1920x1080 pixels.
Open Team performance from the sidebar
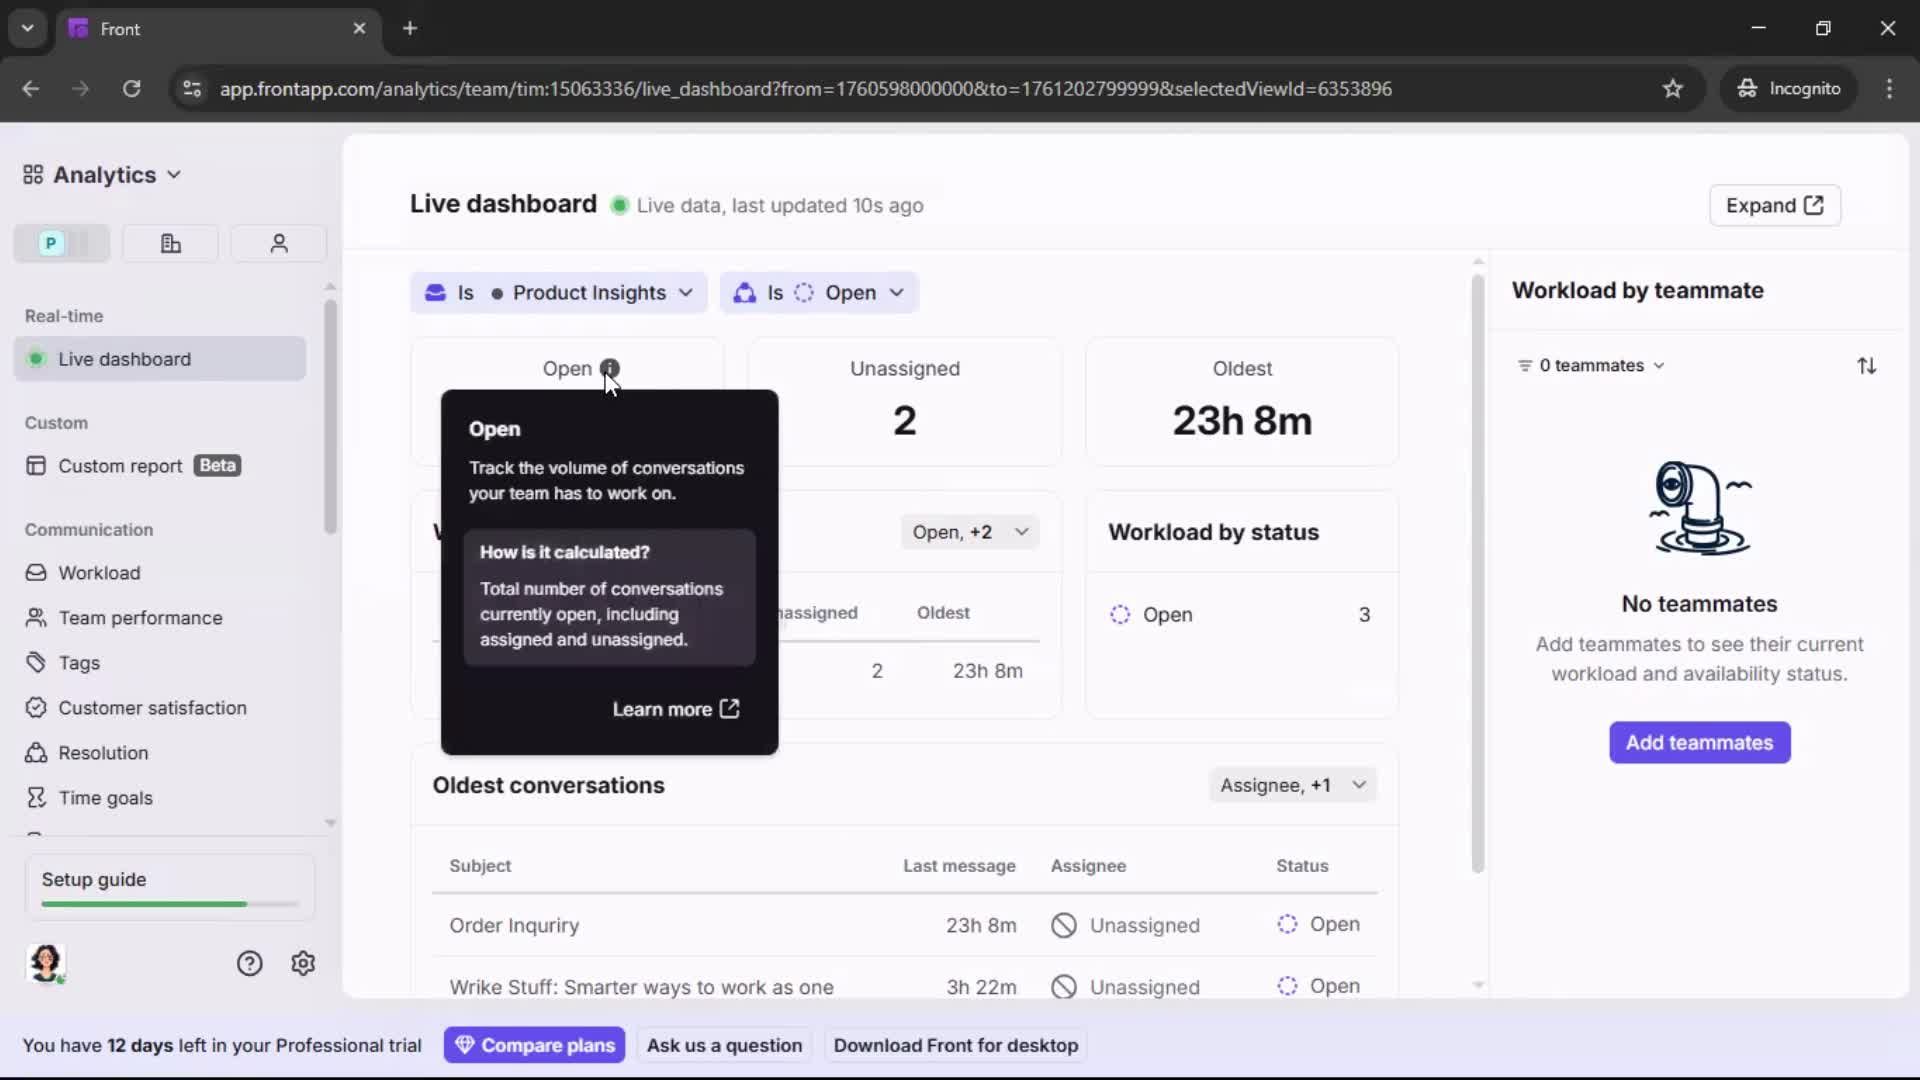click(x=140, y=618)
